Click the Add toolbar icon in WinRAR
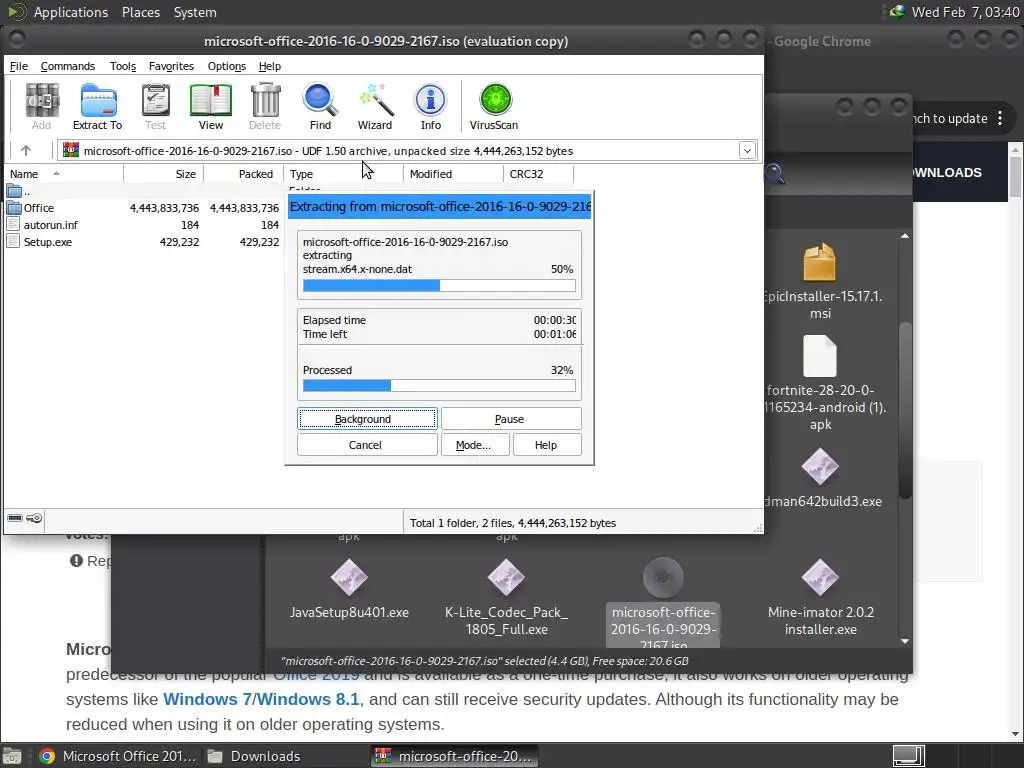The image size is (1024, 768). click(42, 106)
